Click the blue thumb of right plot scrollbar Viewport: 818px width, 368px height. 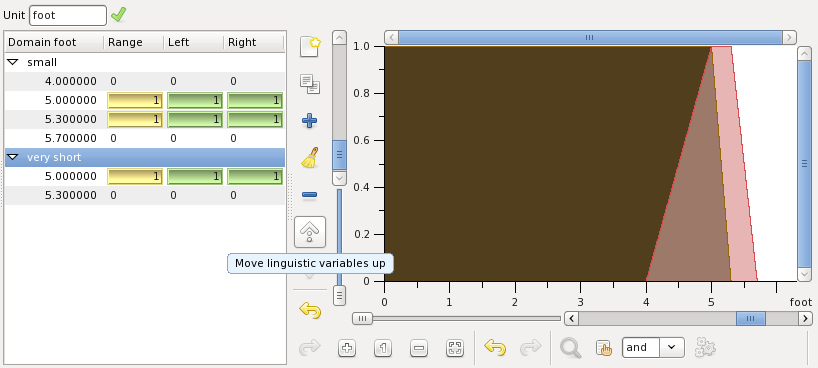click(804, 164)
